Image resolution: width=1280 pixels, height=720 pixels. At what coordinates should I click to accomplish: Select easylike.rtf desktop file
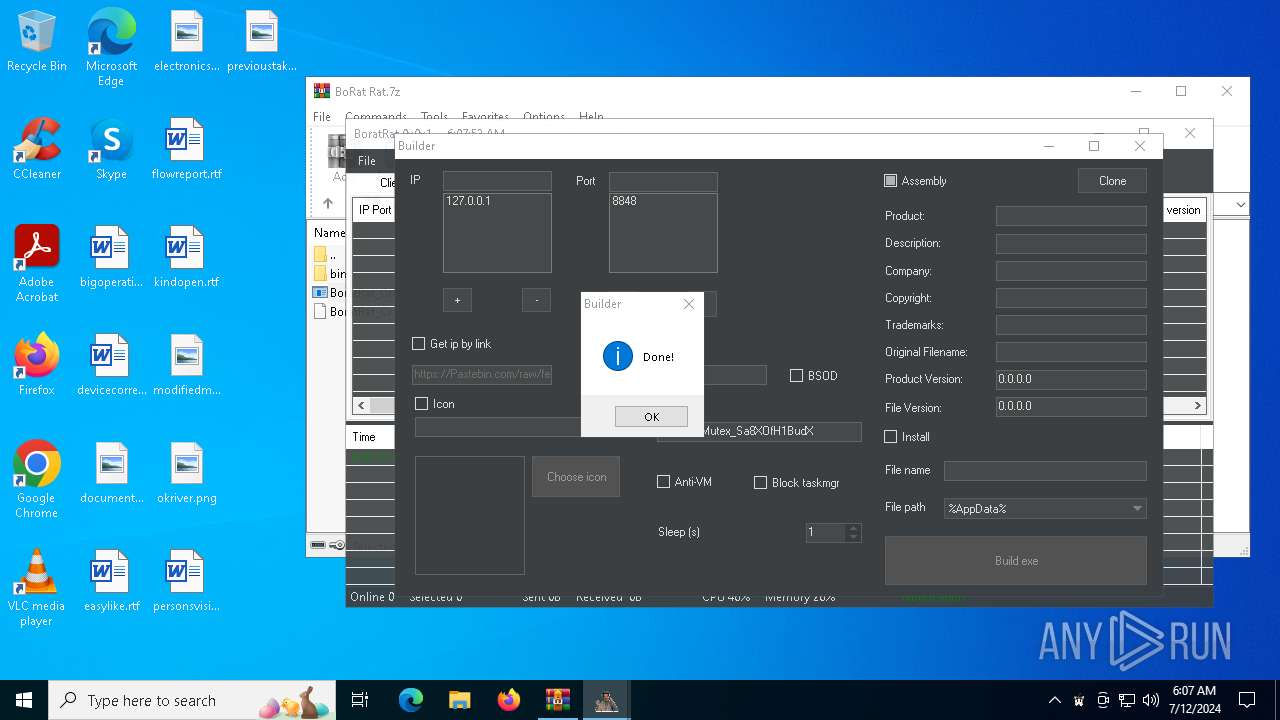pyautogui.click(x=111, y=582)
